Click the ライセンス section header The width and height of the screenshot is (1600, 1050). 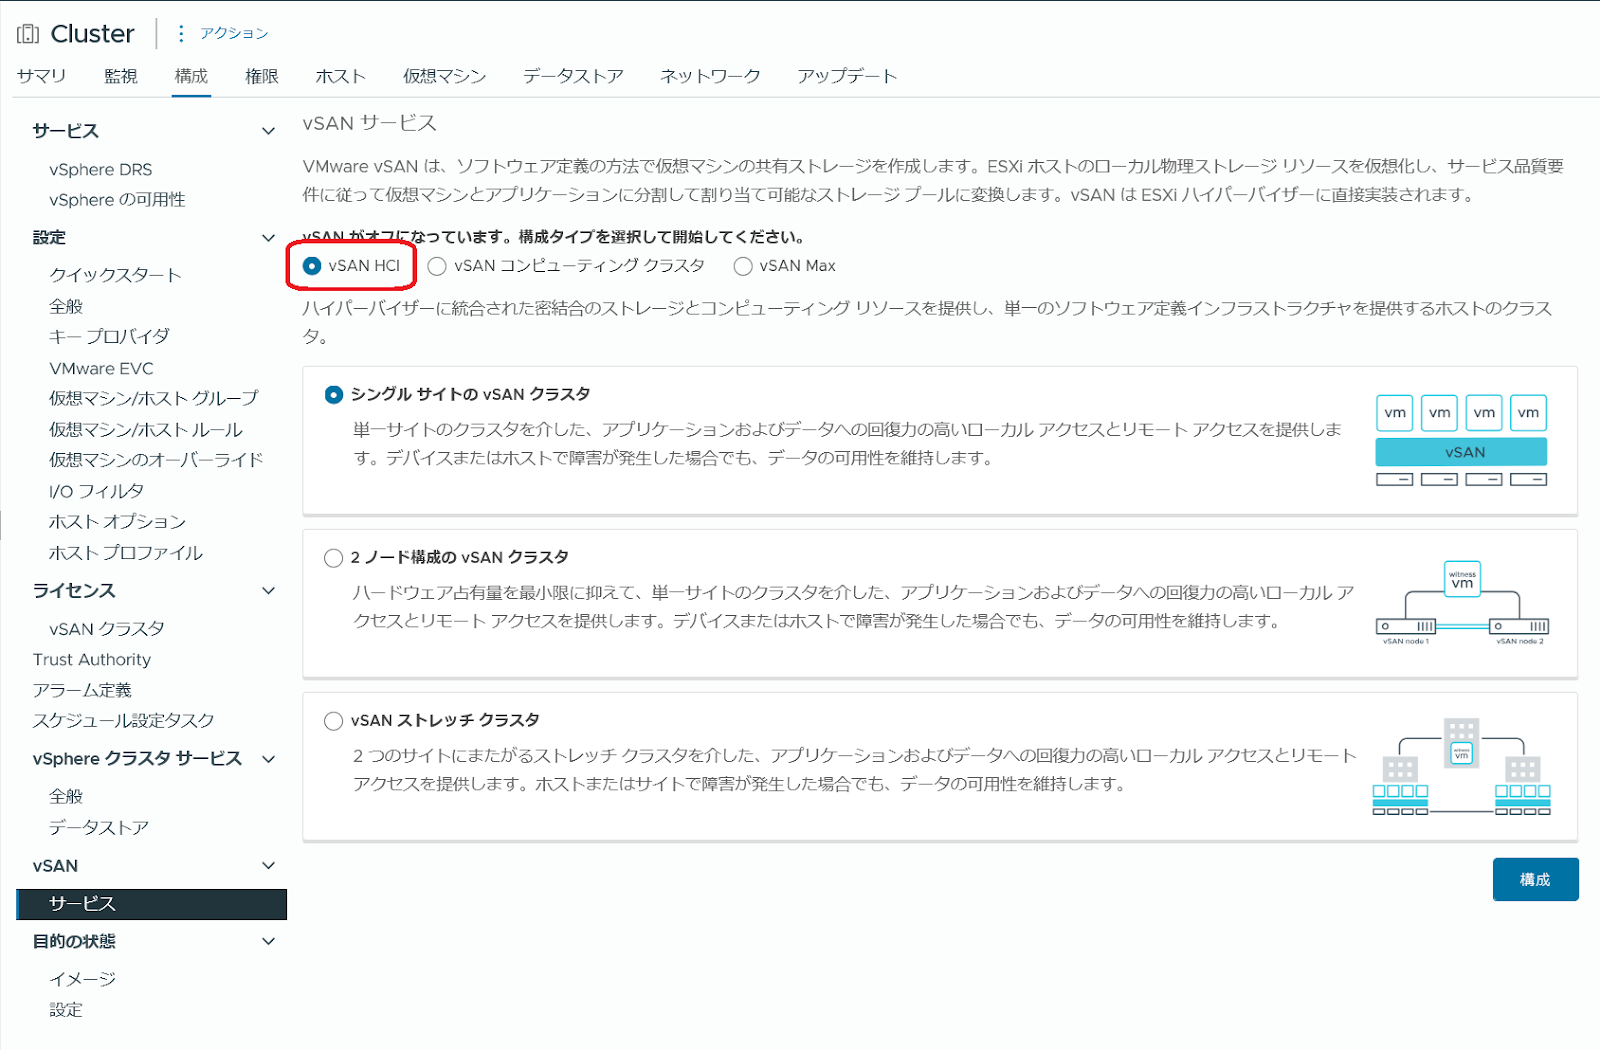[x=74, y=591]
